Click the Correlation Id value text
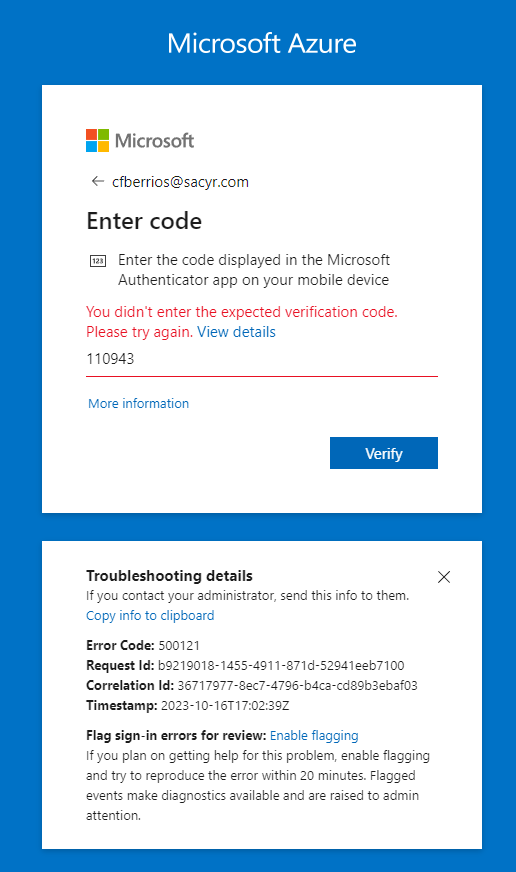 pyautogui.click(x=297, y=686)
